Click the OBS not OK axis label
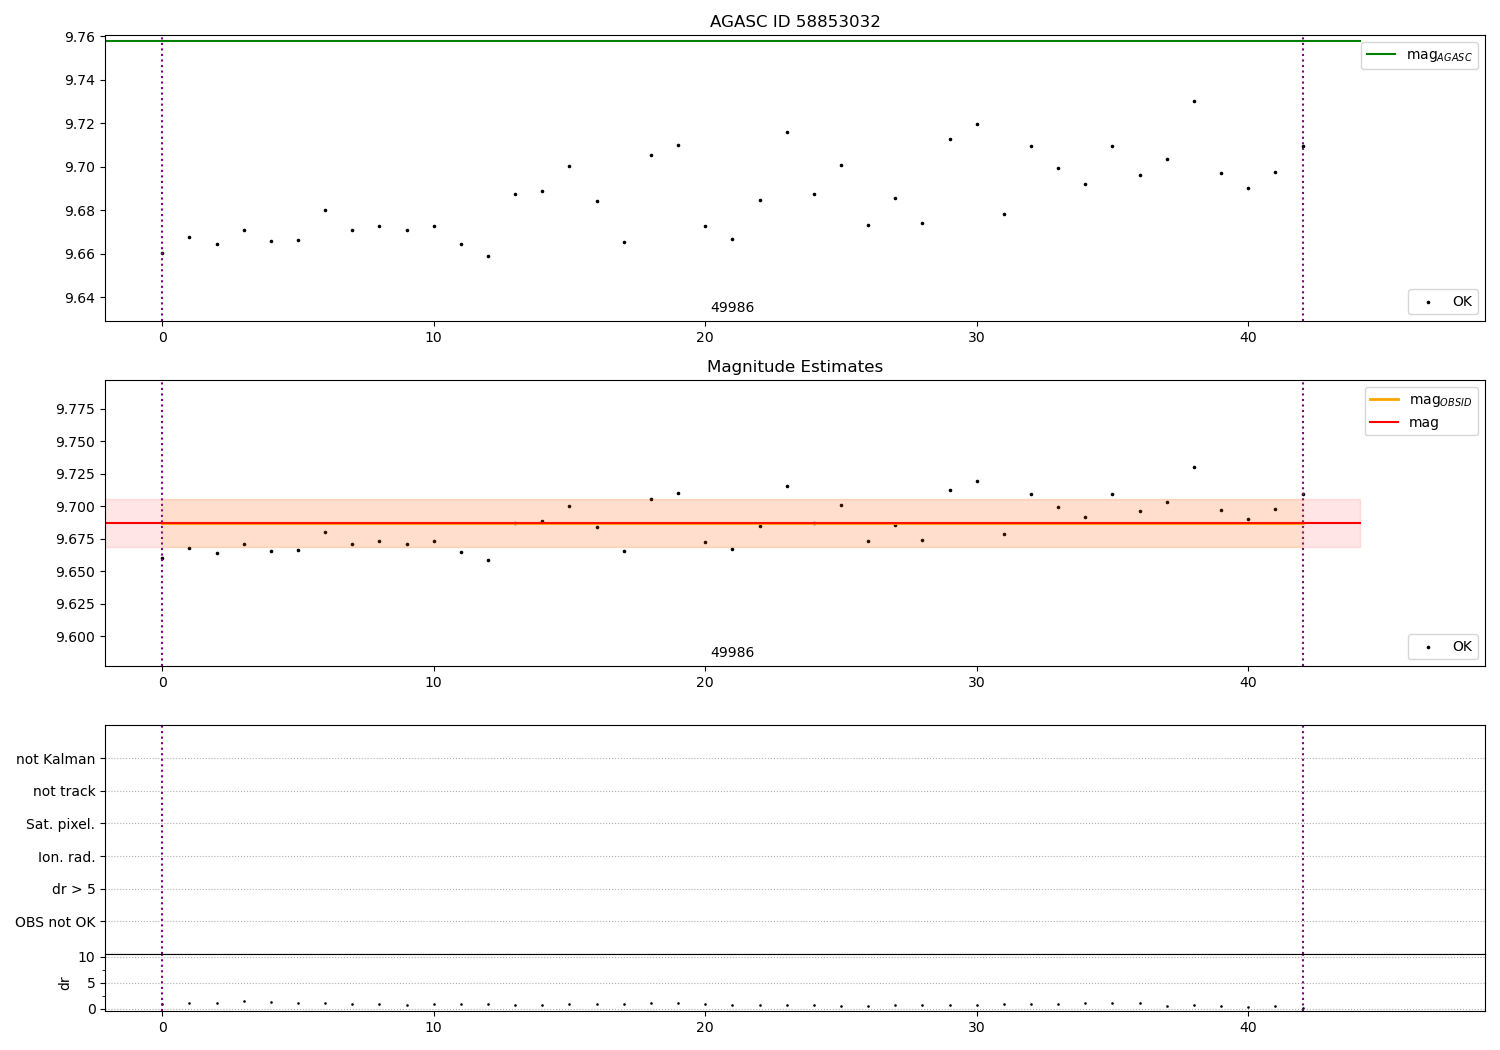This screenshot has height=1050, width=1500. [x=55, y=922]
